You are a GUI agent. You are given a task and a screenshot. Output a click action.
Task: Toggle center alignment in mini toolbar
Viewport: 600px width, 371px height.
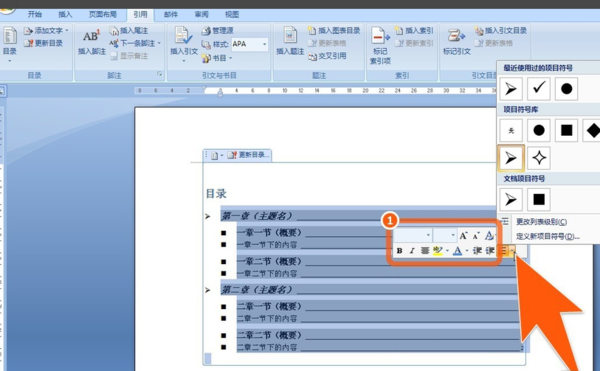point(424,251)
